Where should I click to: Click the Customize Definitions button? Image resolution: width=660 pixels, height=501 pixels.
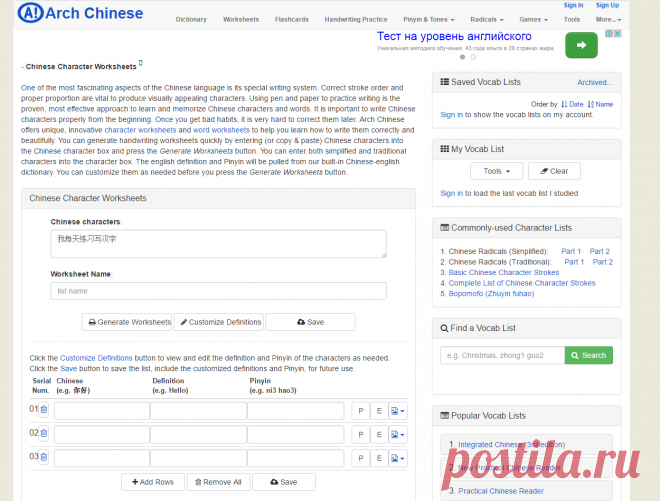pos(218,322)
